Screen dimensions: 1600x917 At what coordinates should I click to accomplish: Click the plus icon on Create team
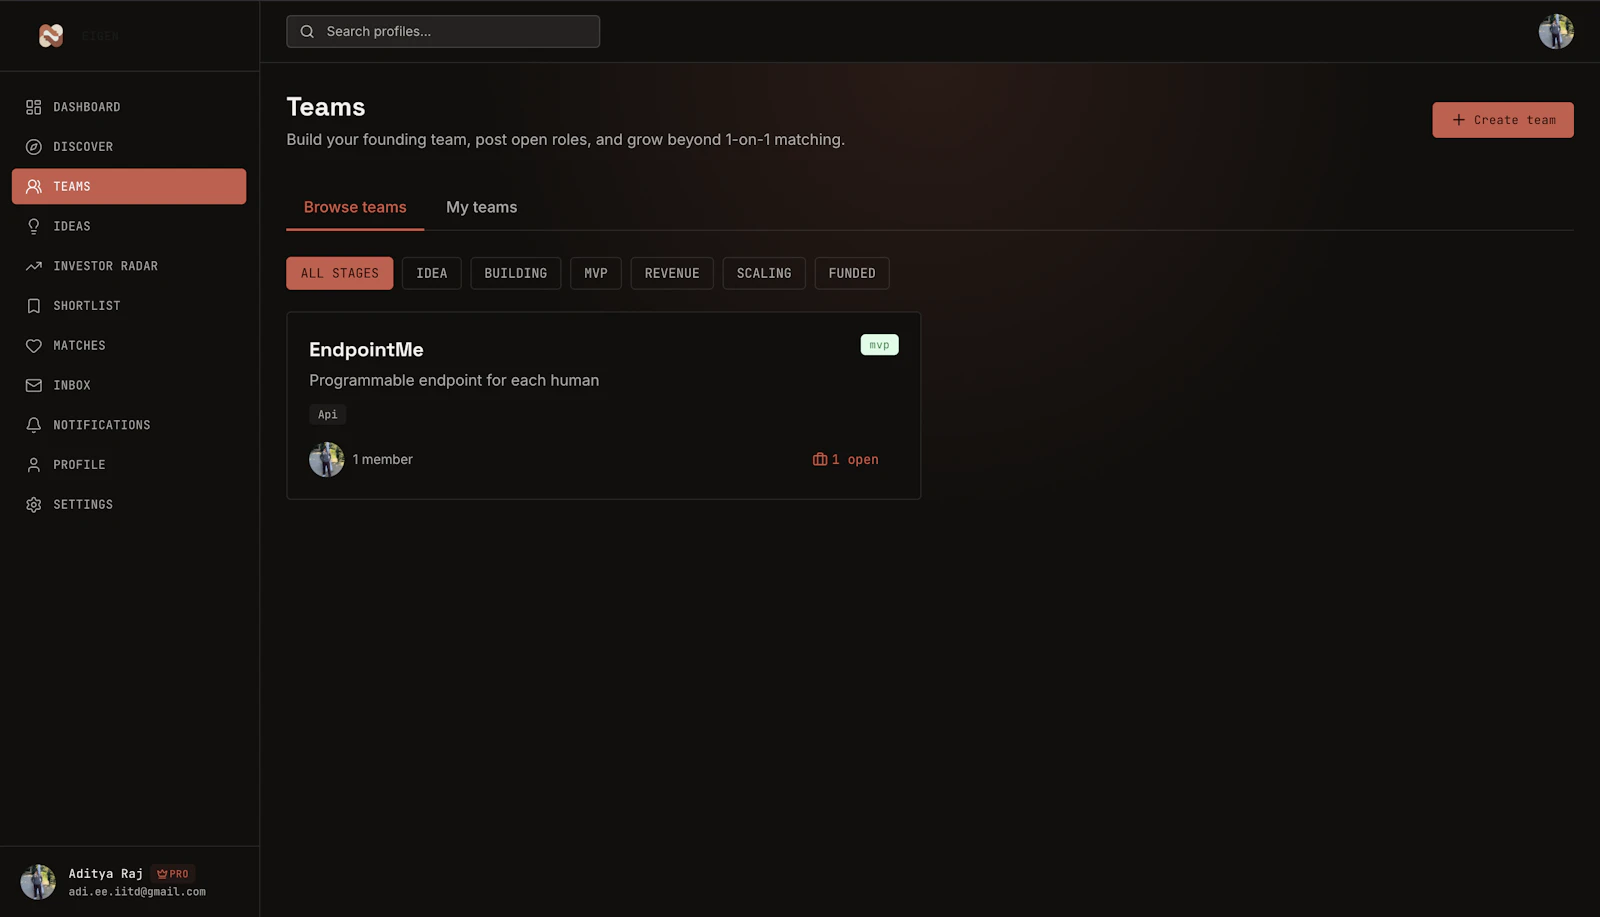[x=1458, y=120]
